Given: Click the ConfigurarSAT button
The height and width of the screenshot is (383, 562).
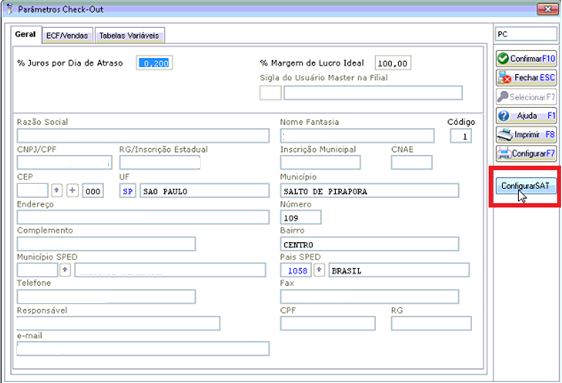Looking at the screenshot, I should pyautogui.click(x=526, y=186).
